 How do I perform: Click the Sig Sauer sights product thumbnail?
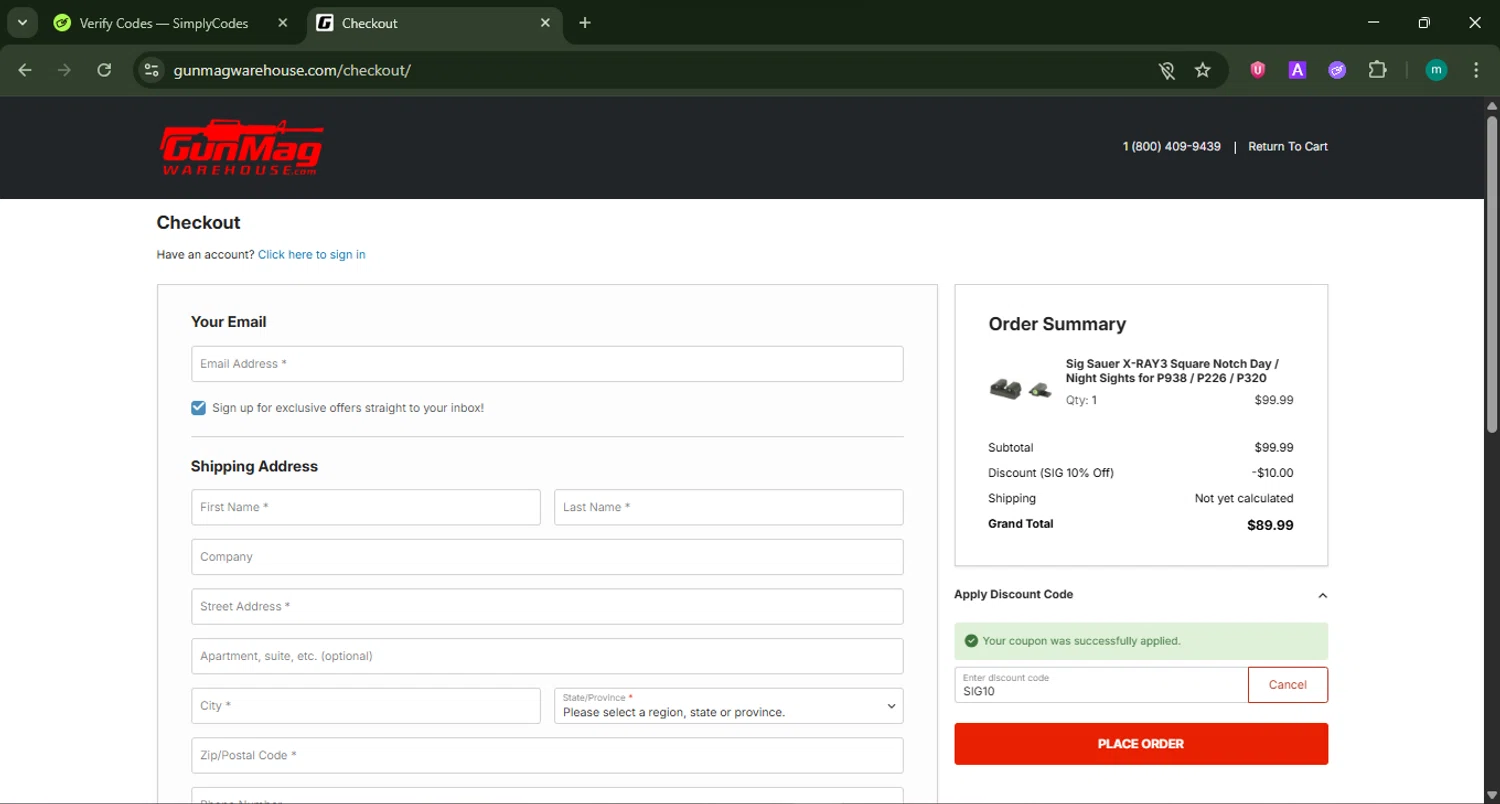point(1021,389)
